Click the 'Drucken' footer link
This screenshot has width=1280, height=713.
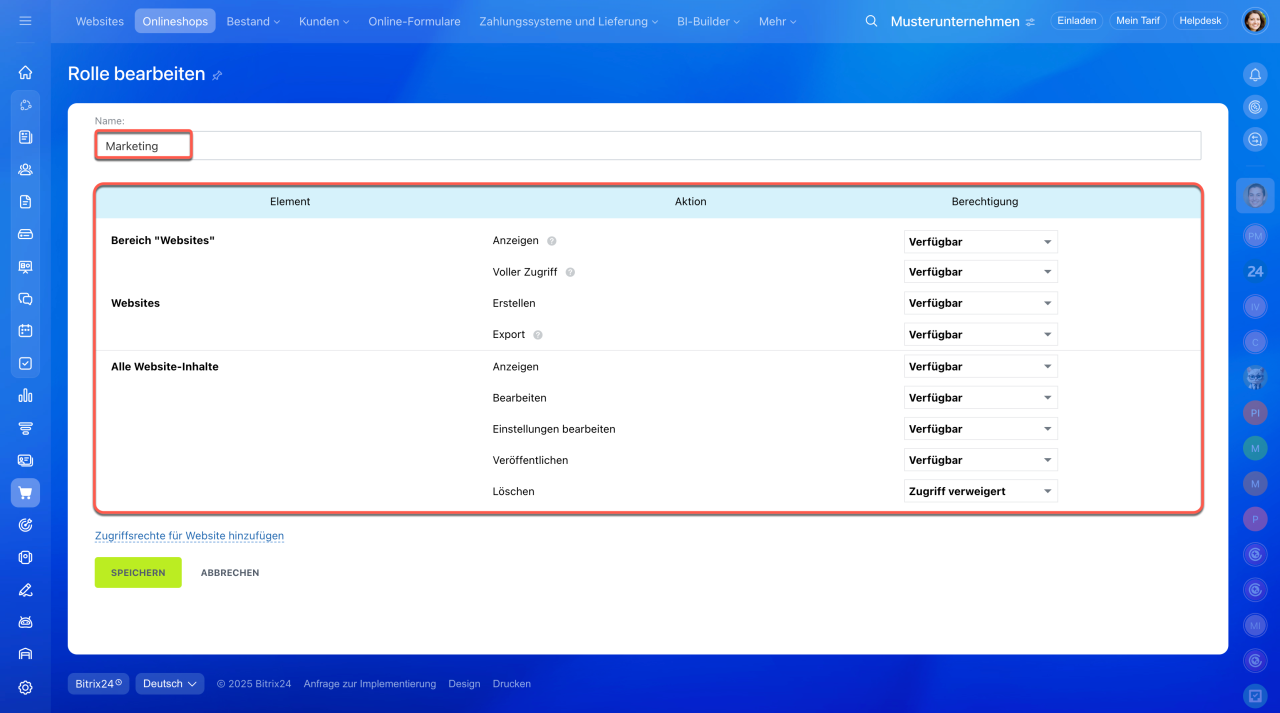(x=512, y=684)
